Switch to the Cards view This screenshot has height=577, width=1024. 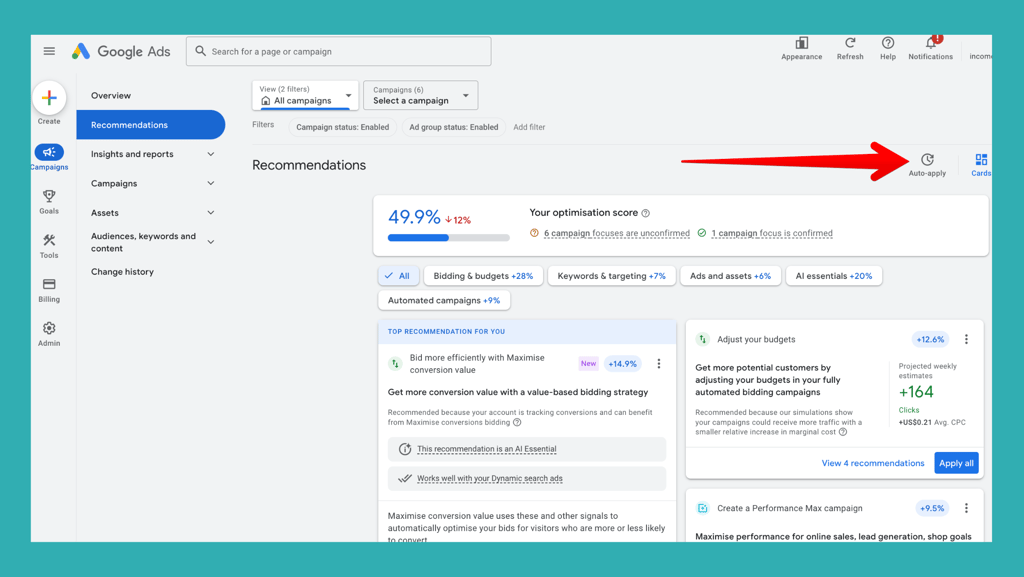[980, 164]
